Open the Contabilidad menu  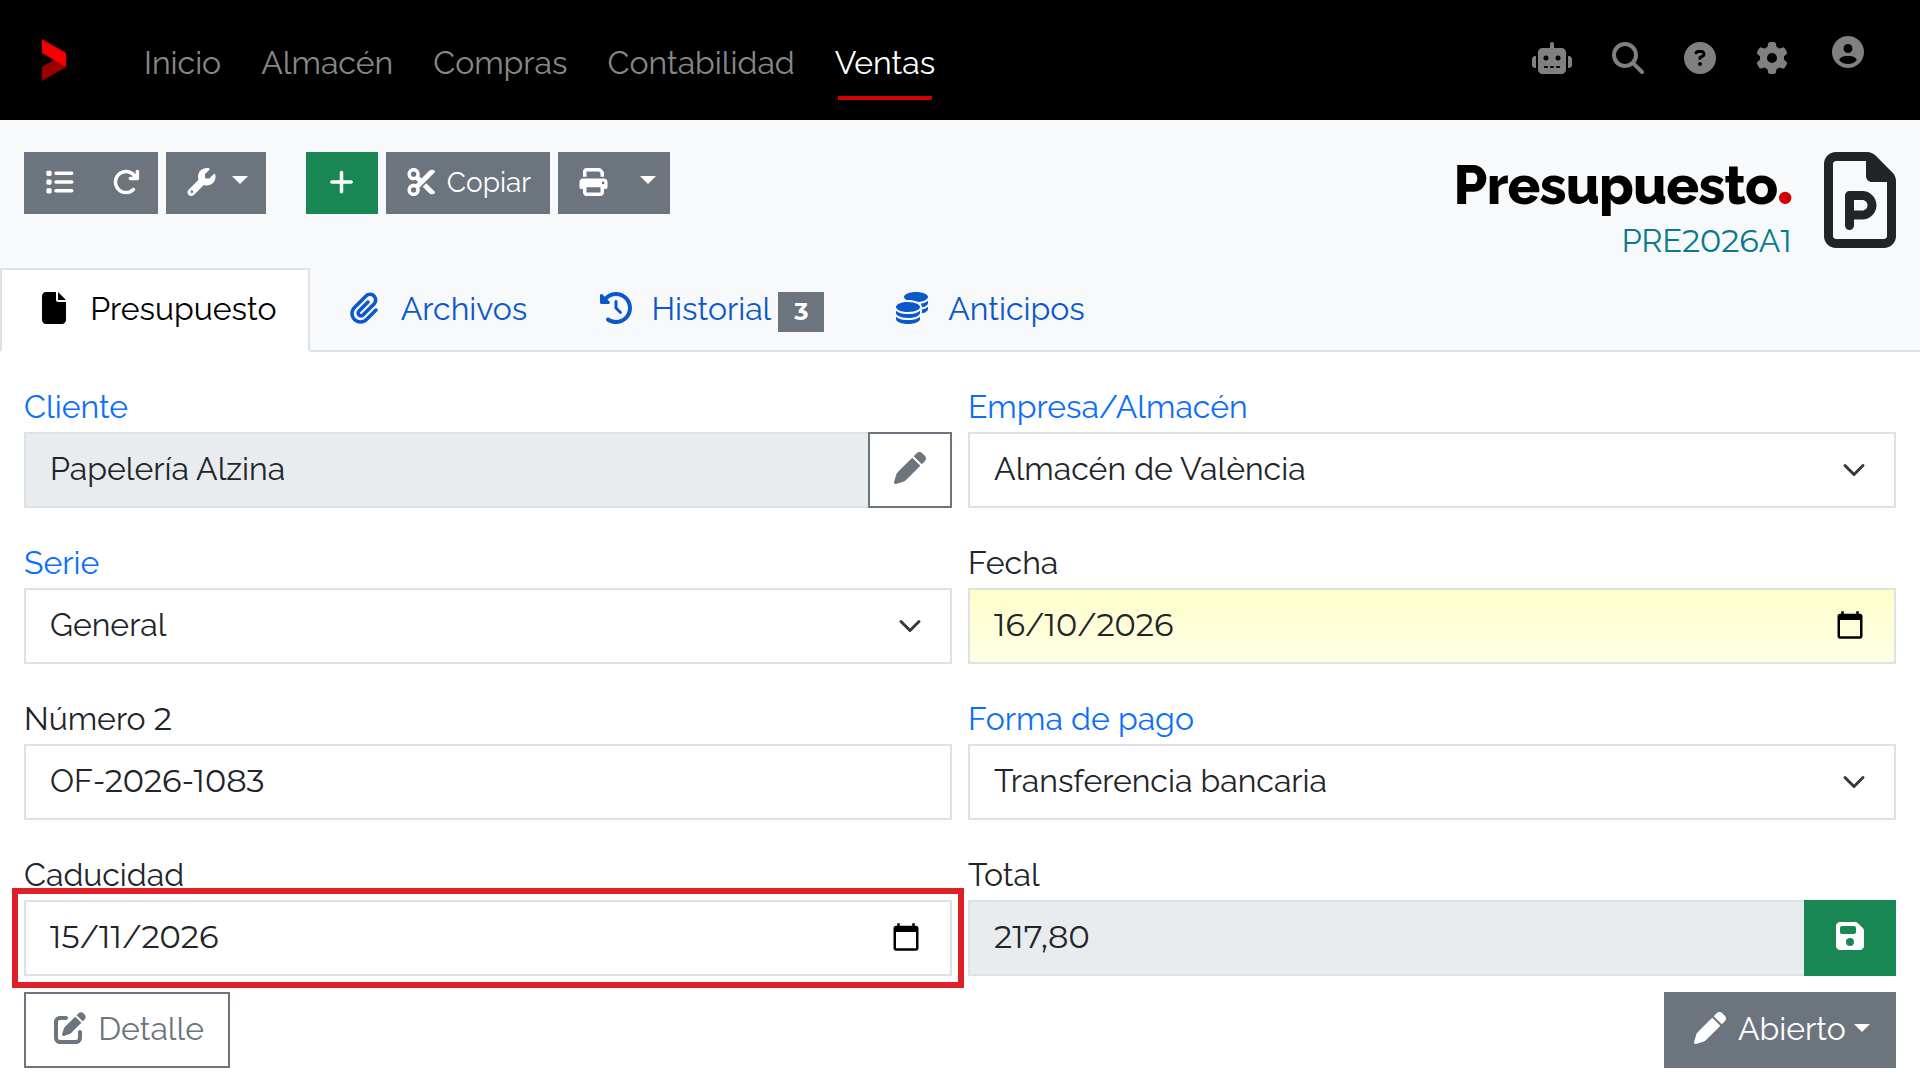click(701, 63)
